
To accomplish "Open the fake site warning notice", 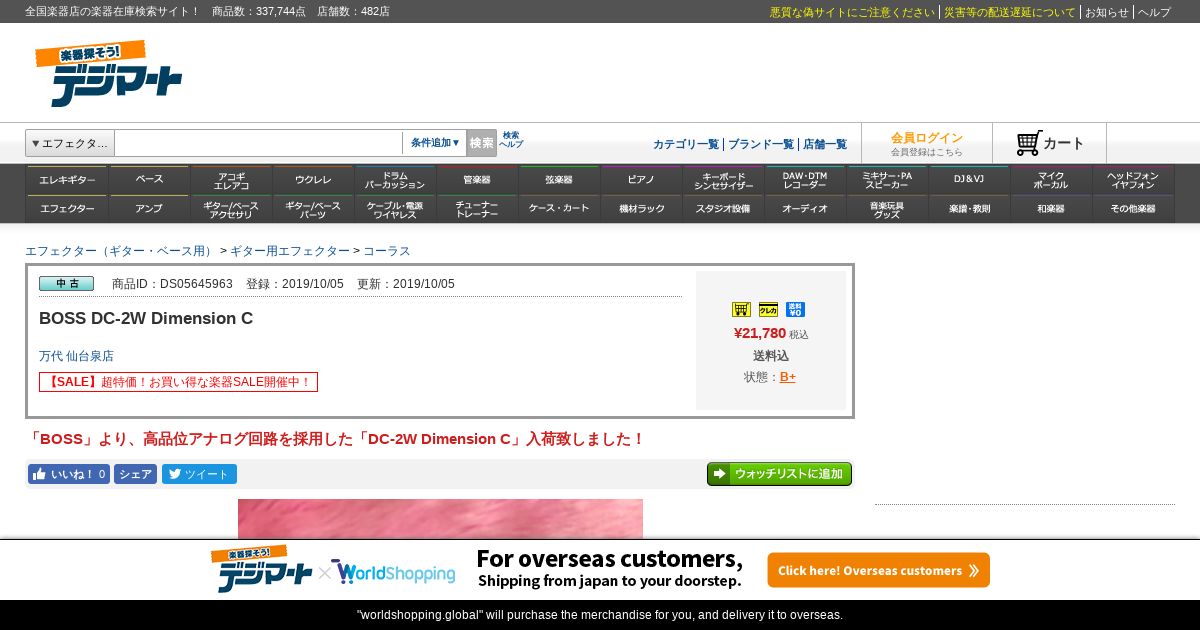I will click(852, 12).
